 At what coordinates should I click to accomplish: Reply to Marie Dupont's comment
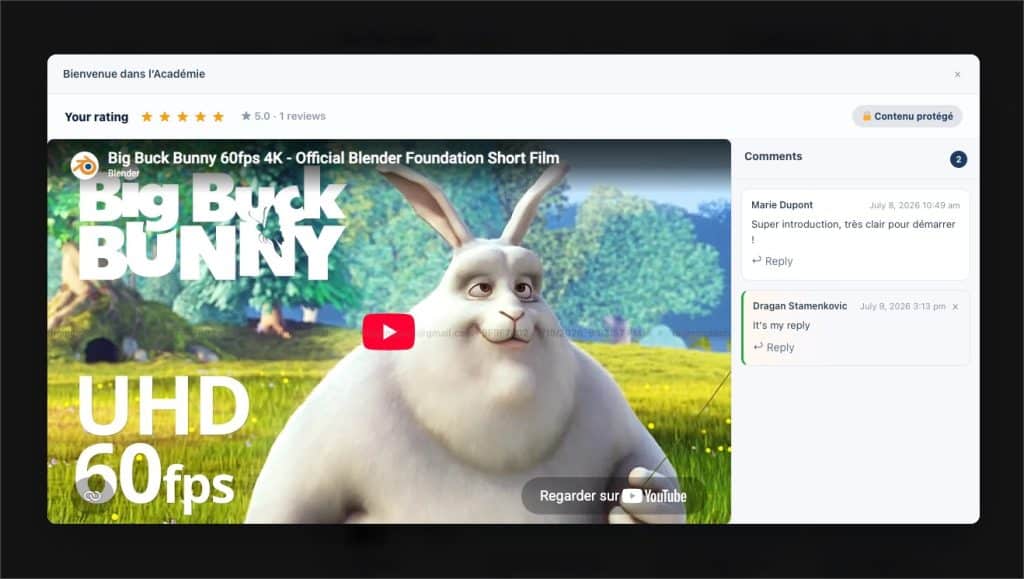pyautogui.click(x=772, y=261)
